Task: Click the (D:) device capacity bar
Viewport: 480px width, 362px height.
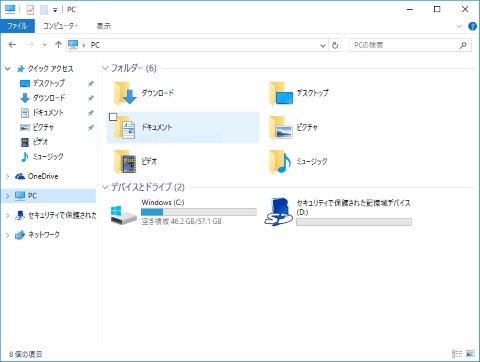Action: pos(354,222)
